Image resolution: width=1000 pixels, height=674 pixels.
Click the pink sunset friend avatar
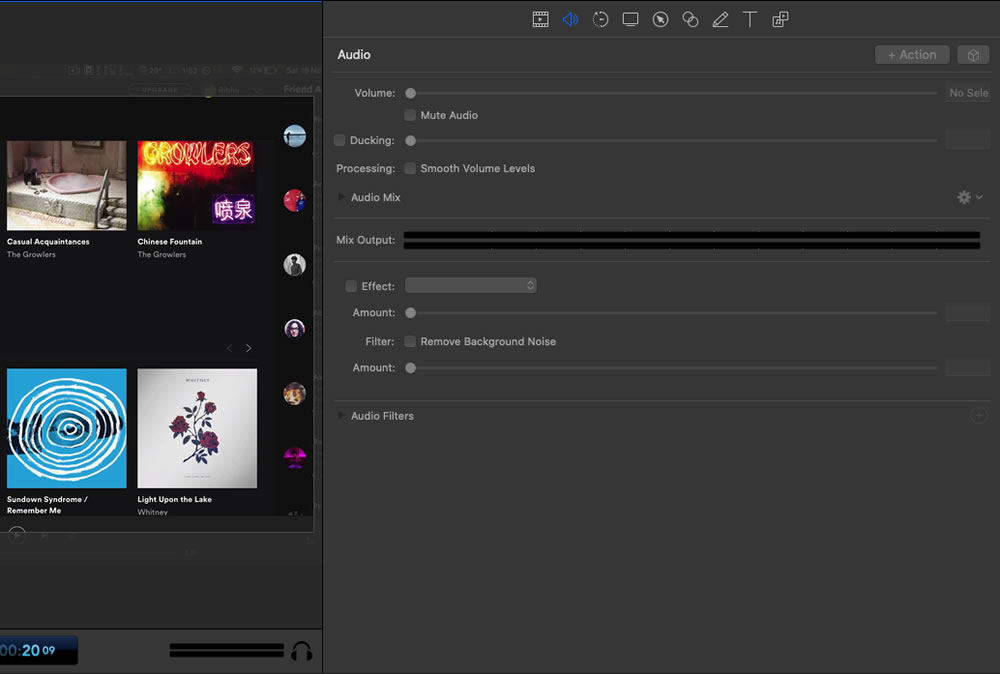tap(295, 457)
